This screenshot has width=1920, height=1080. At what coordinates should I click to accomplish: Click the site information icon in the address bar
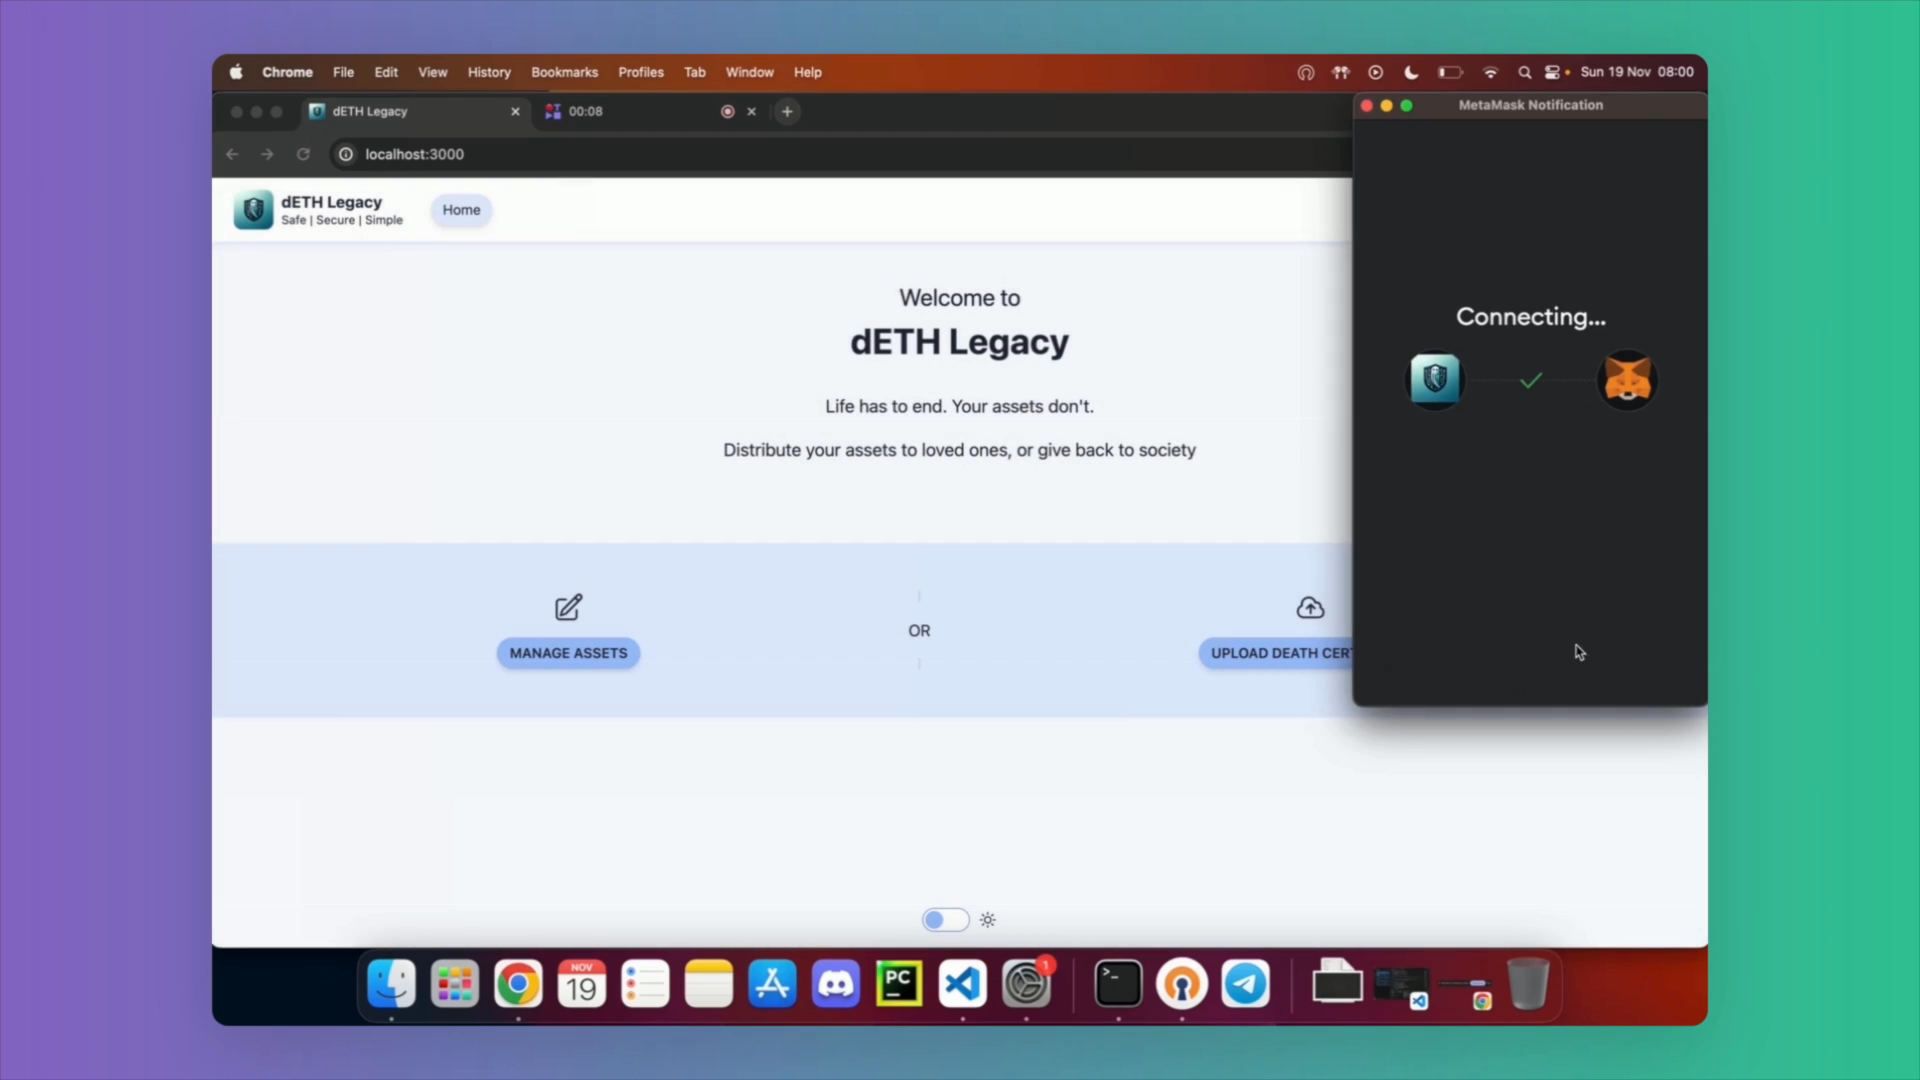coord(346,154)
